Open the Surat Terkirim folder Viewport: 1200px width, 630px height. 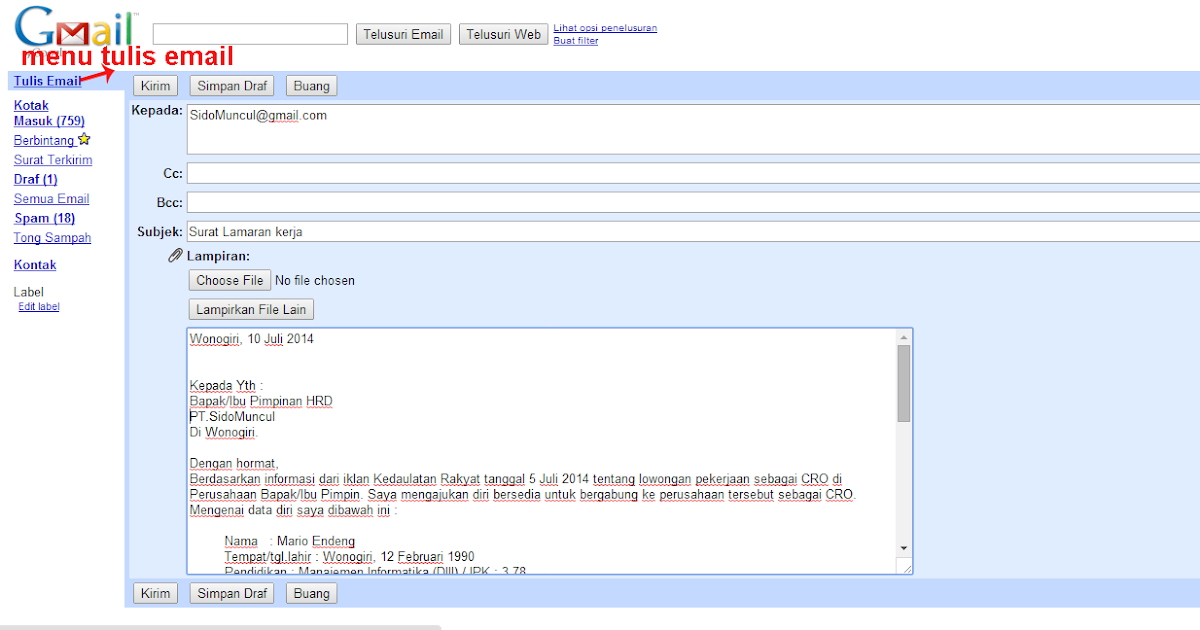click(x=53, y=160)
